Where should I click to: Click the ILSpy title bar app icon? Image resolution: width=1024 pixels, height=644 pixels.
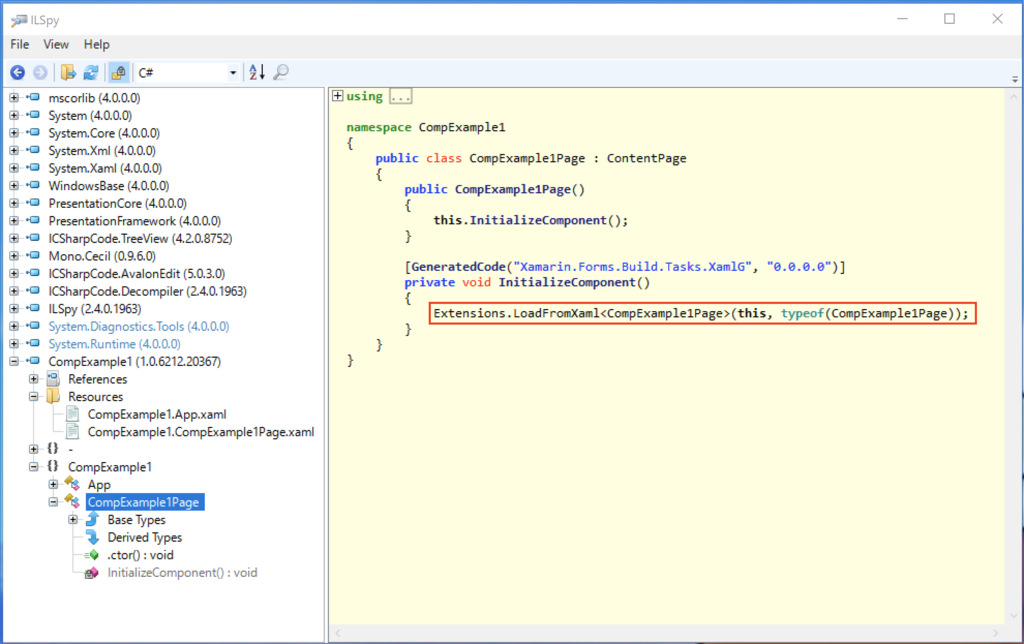(18, 20)
